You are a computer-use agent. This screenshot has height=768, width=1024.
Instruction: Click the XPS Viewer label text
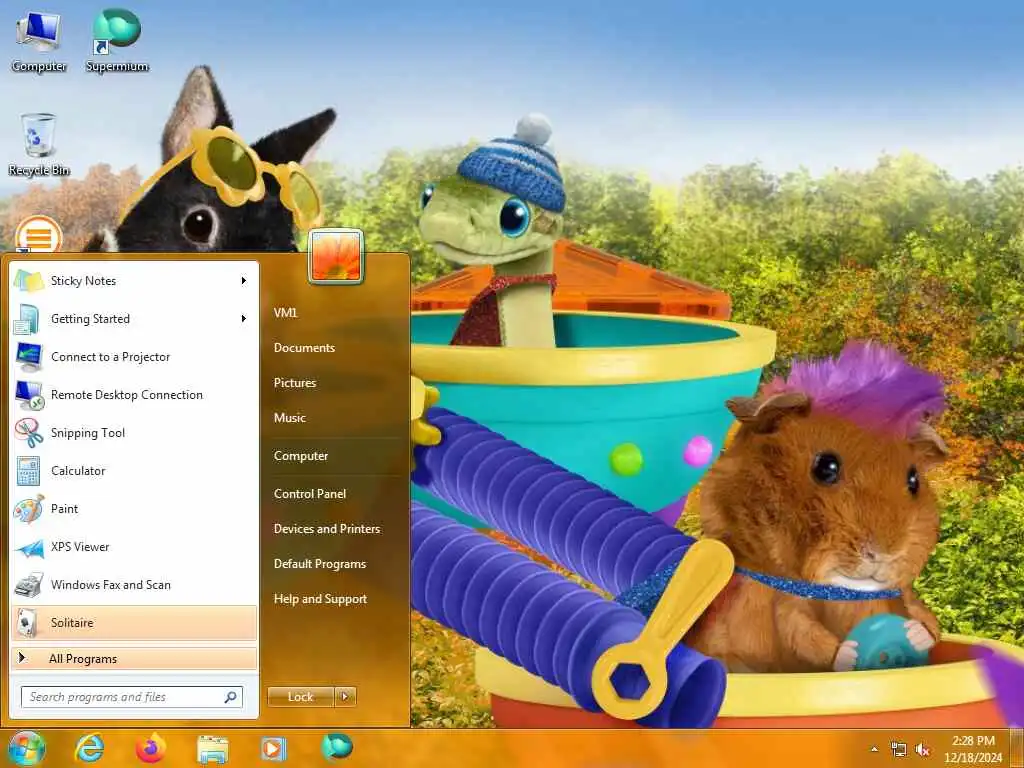(80, 547)
